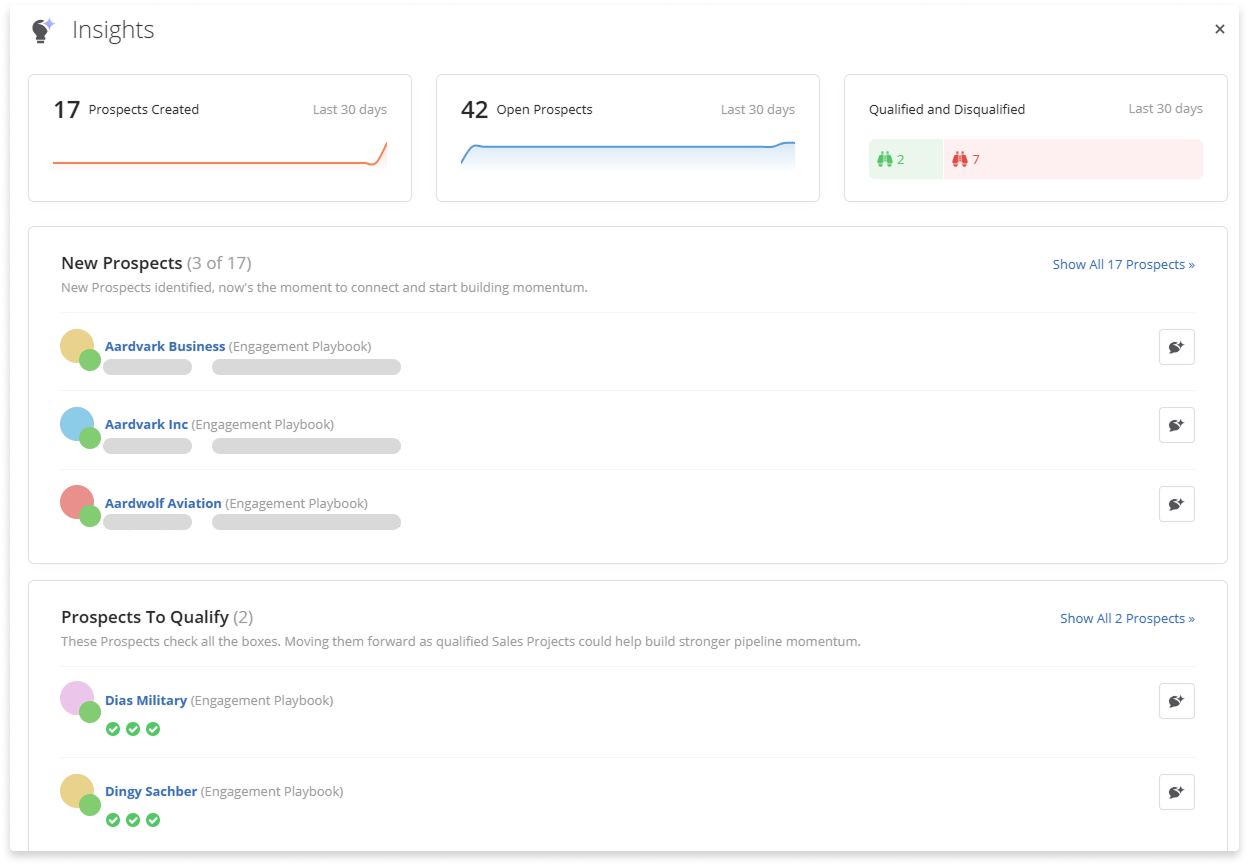The height and width of the screenshot is (866, 1249).
Task: Click first green checkmark under Dias Military
Action: tap(113, 729)
